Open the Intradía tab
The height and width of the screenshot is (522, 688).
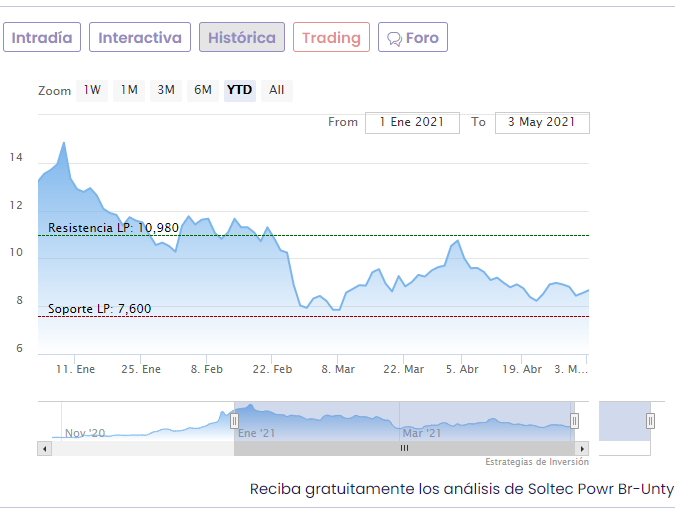[x=41, y=38]
